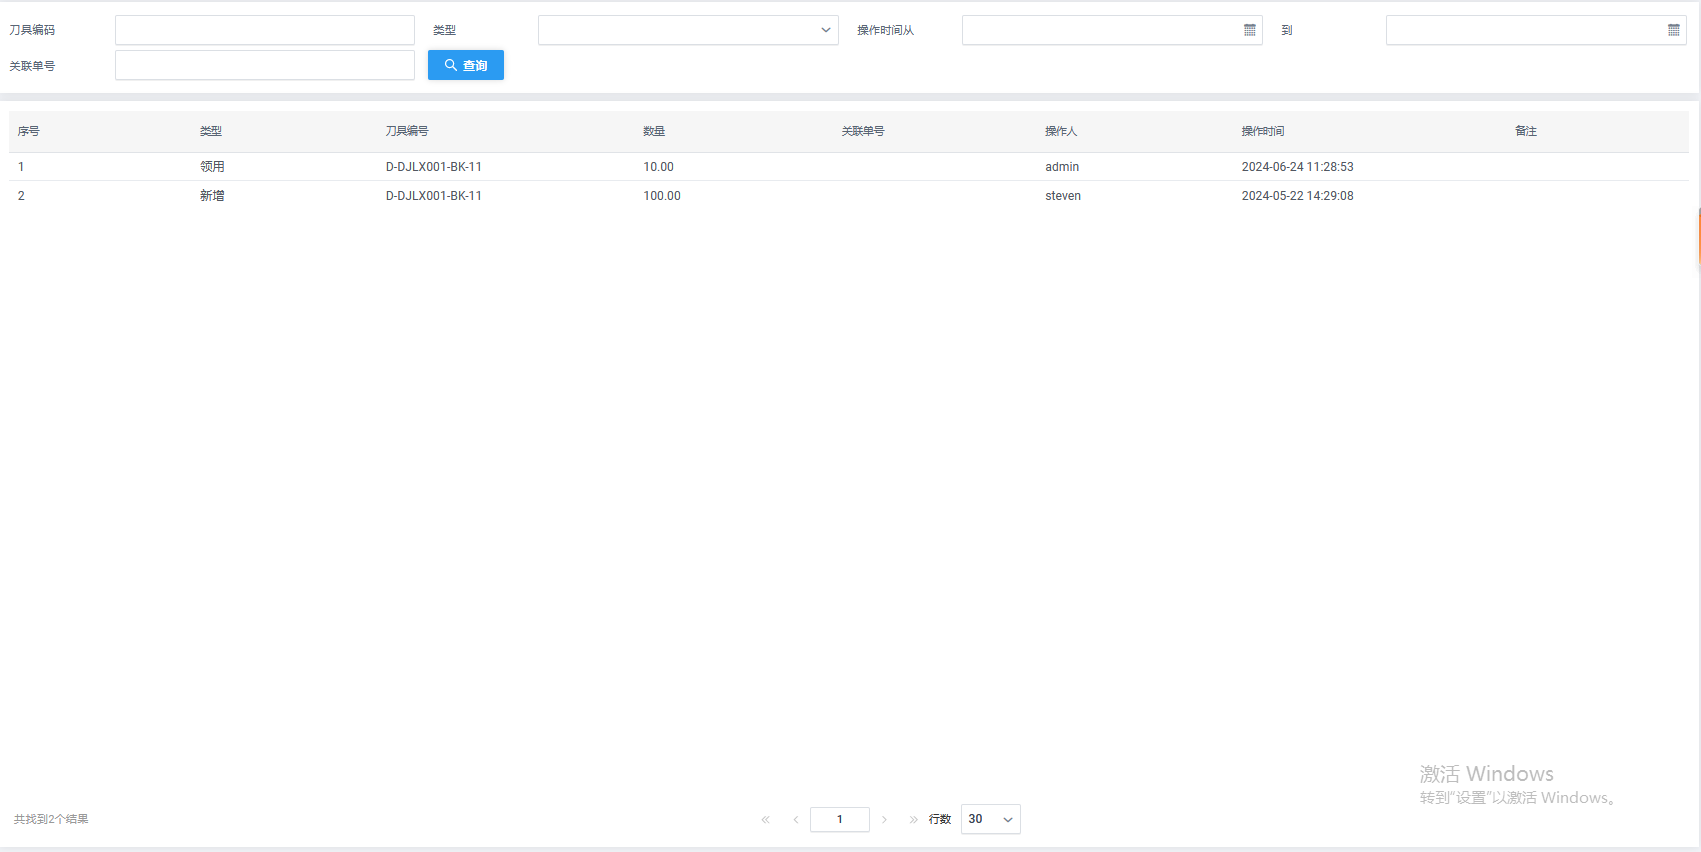Click into the 关联单号 filter text box
This screenshot has width=1701, height=852.
tap(264, 66)
